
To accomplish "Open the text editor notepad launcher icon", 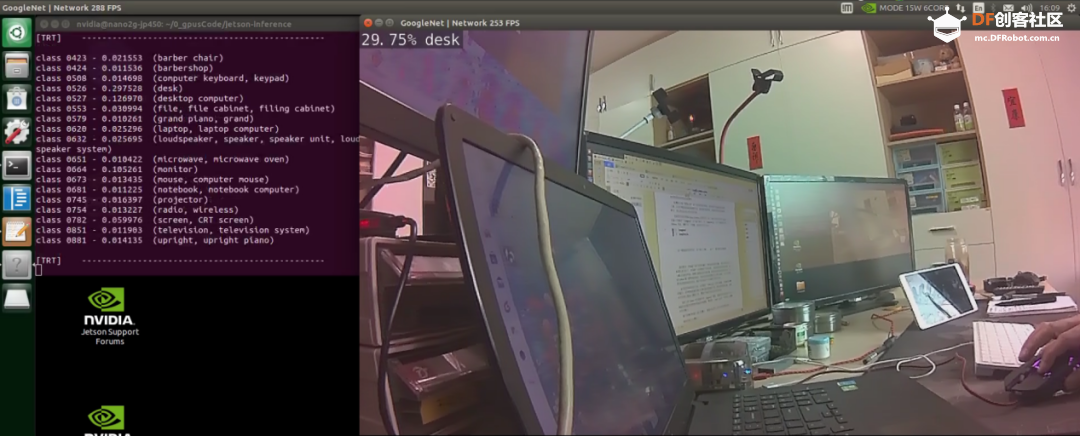I will [x=17, y=231].
